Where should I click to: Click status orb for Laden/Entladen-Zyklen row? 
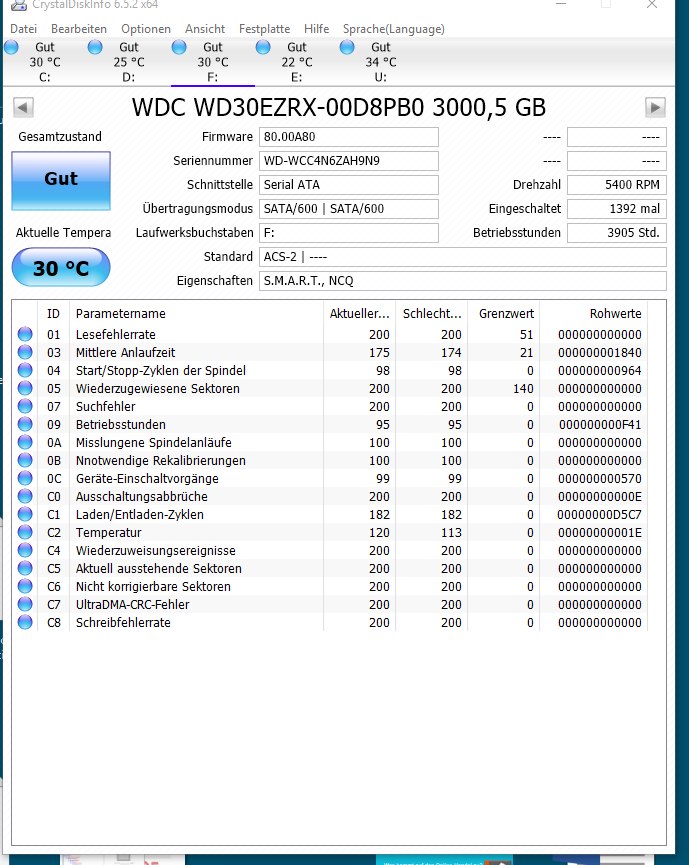(x=25, y=514)
